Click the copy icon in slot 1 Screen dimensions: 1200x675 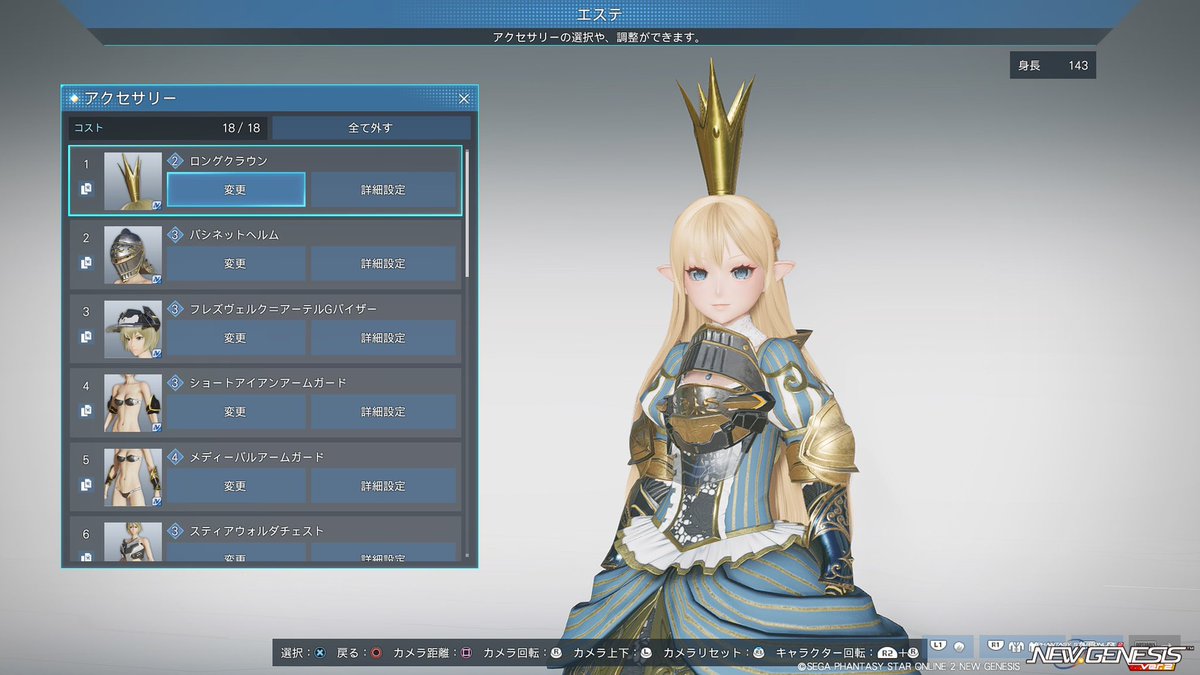point(87,188)
